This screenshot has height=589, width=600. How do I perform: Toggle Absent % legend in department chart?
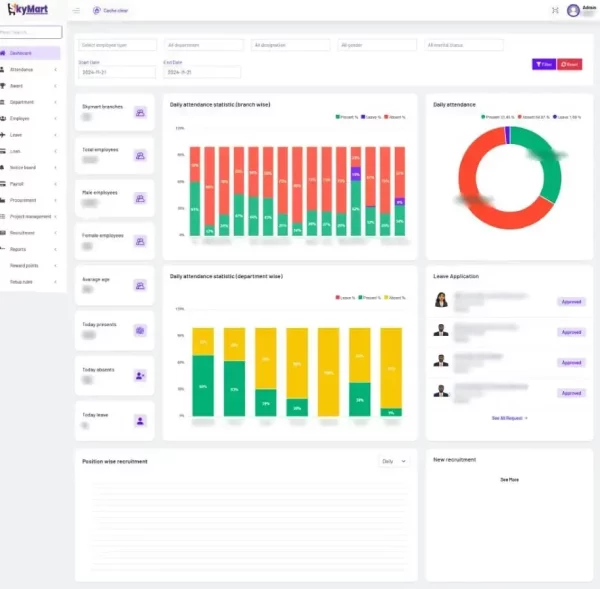tap(395, 298)
